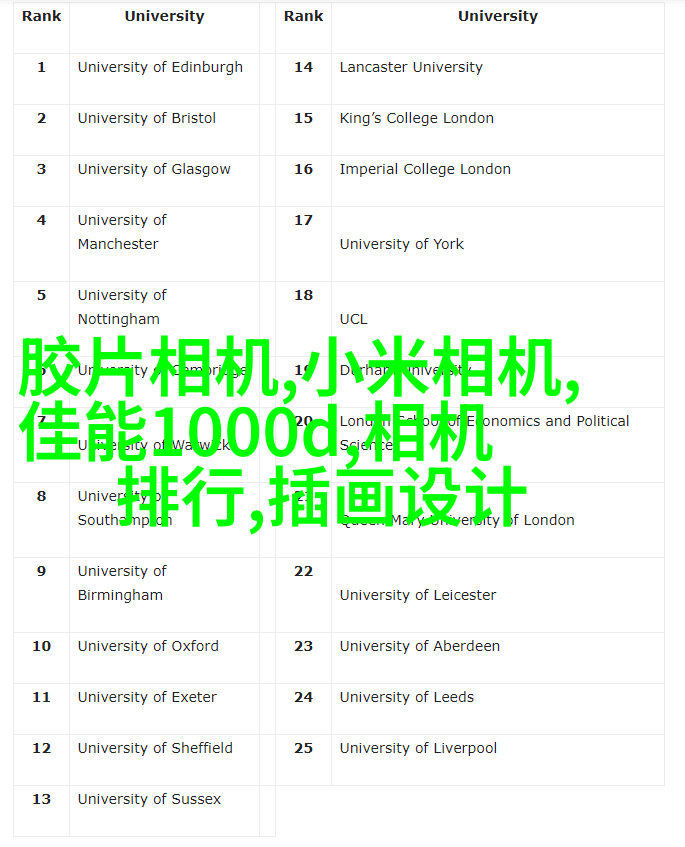Click rank number 18

(304, 295)
